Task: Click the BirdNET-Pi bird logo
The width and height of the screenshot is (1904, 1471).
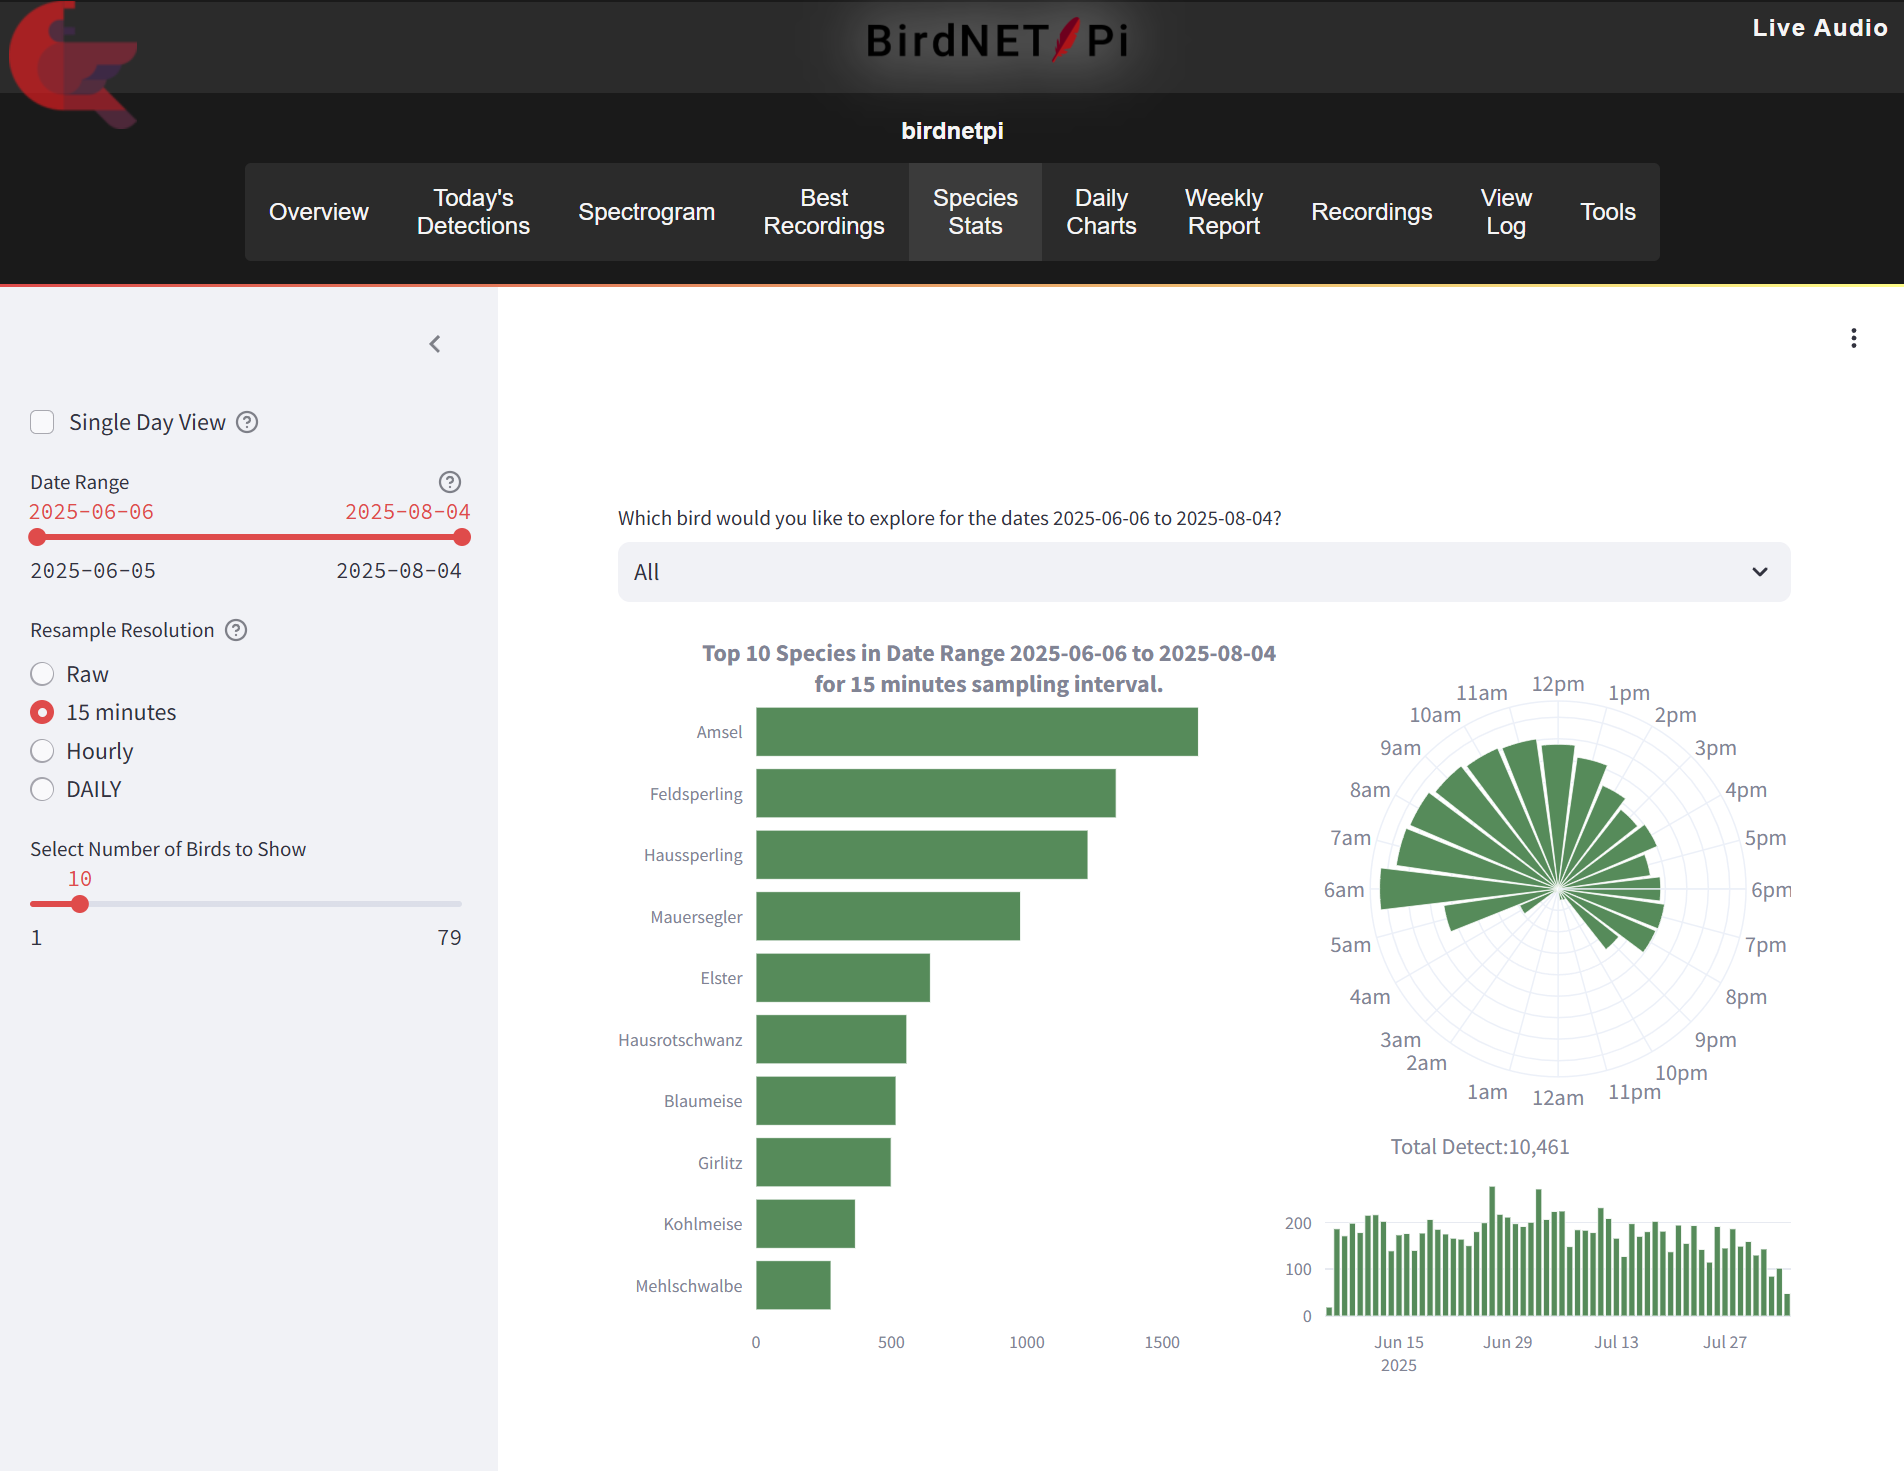Action: [x=72, y=64]
